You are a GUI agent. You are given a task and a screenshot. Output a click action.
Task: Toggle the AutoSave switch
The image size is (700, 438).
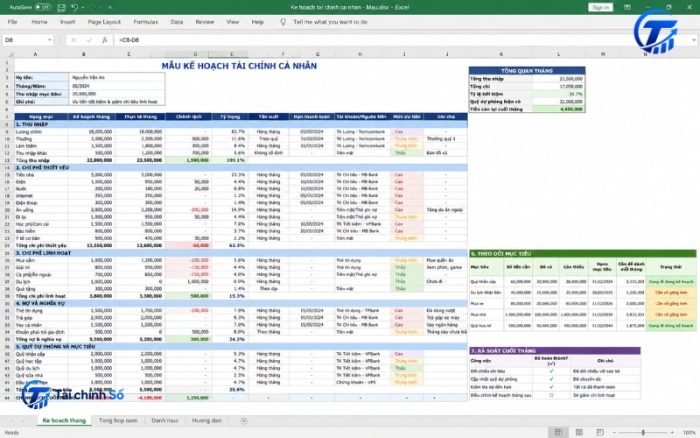click(x=43, y=7)
